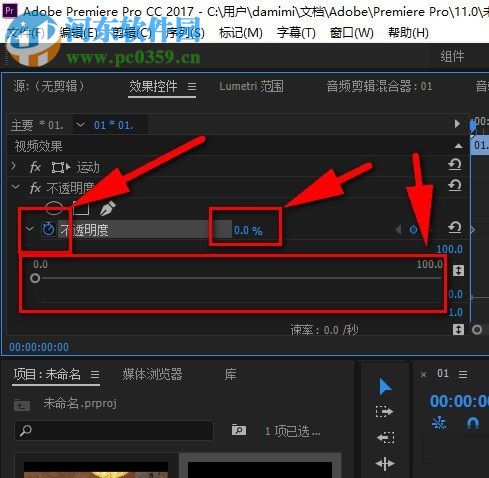Collapse the 视频效果 section arrow
Image resolution: width=489 pixels, height=478 pixels.
click(458, 146)
